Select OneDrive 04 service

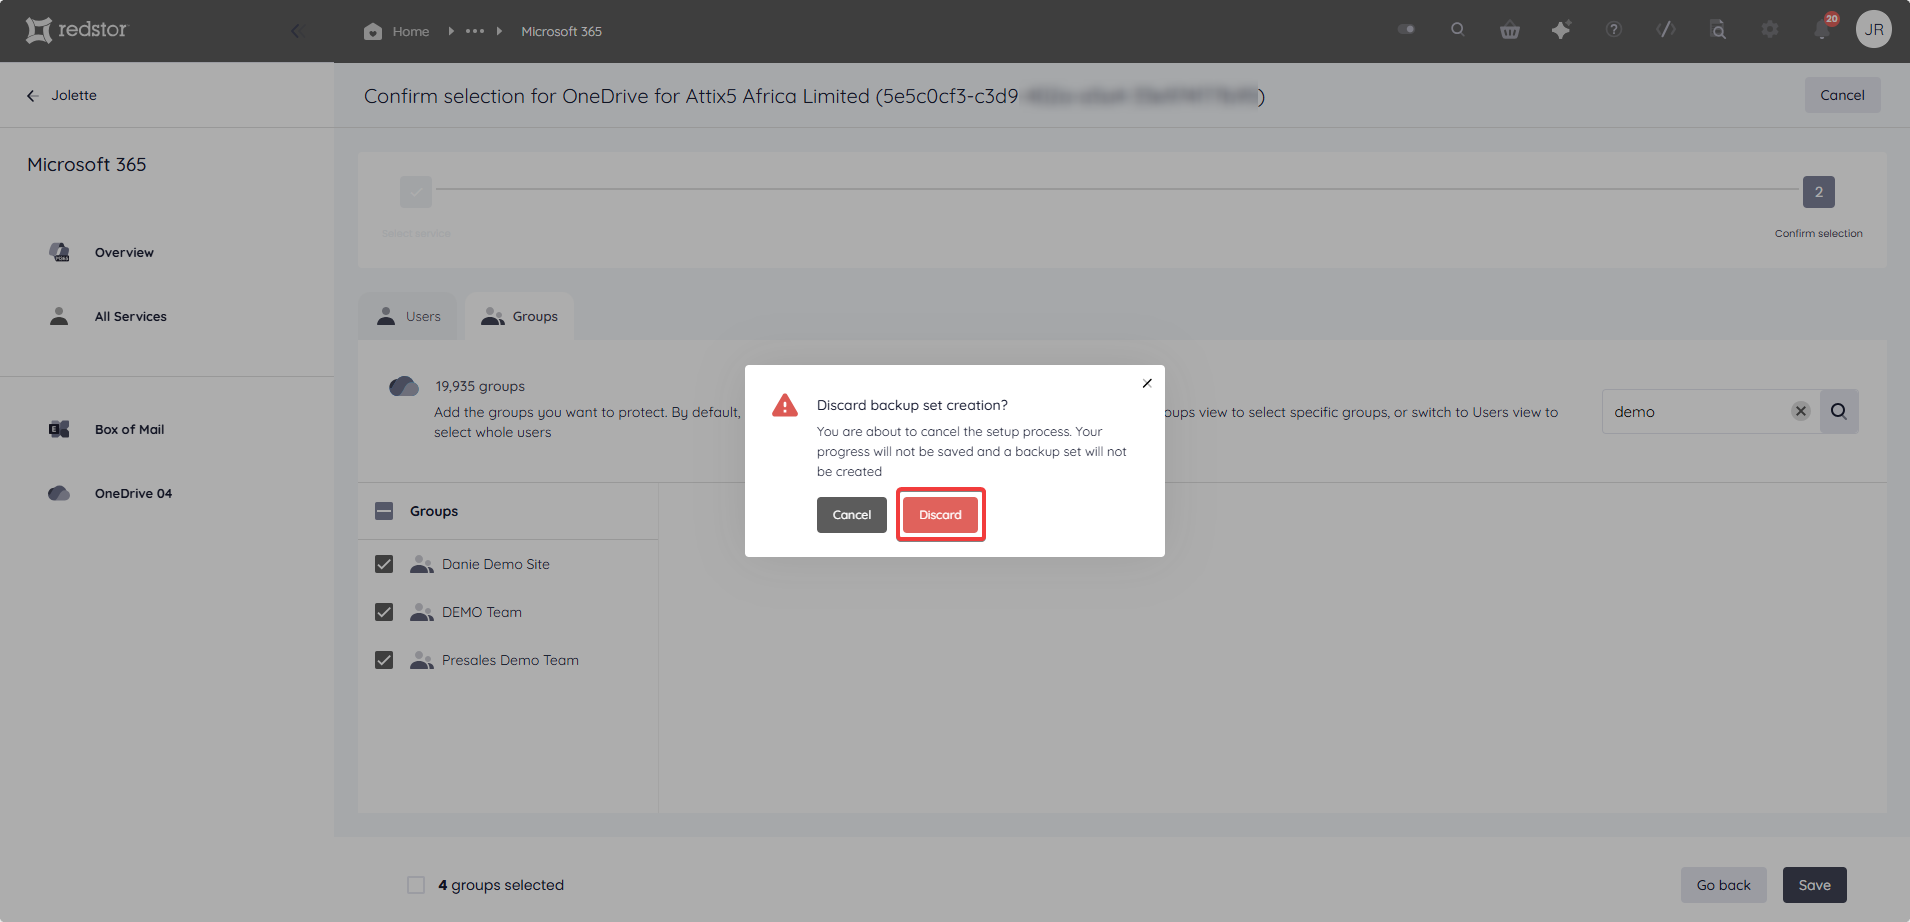click(133, 494)
